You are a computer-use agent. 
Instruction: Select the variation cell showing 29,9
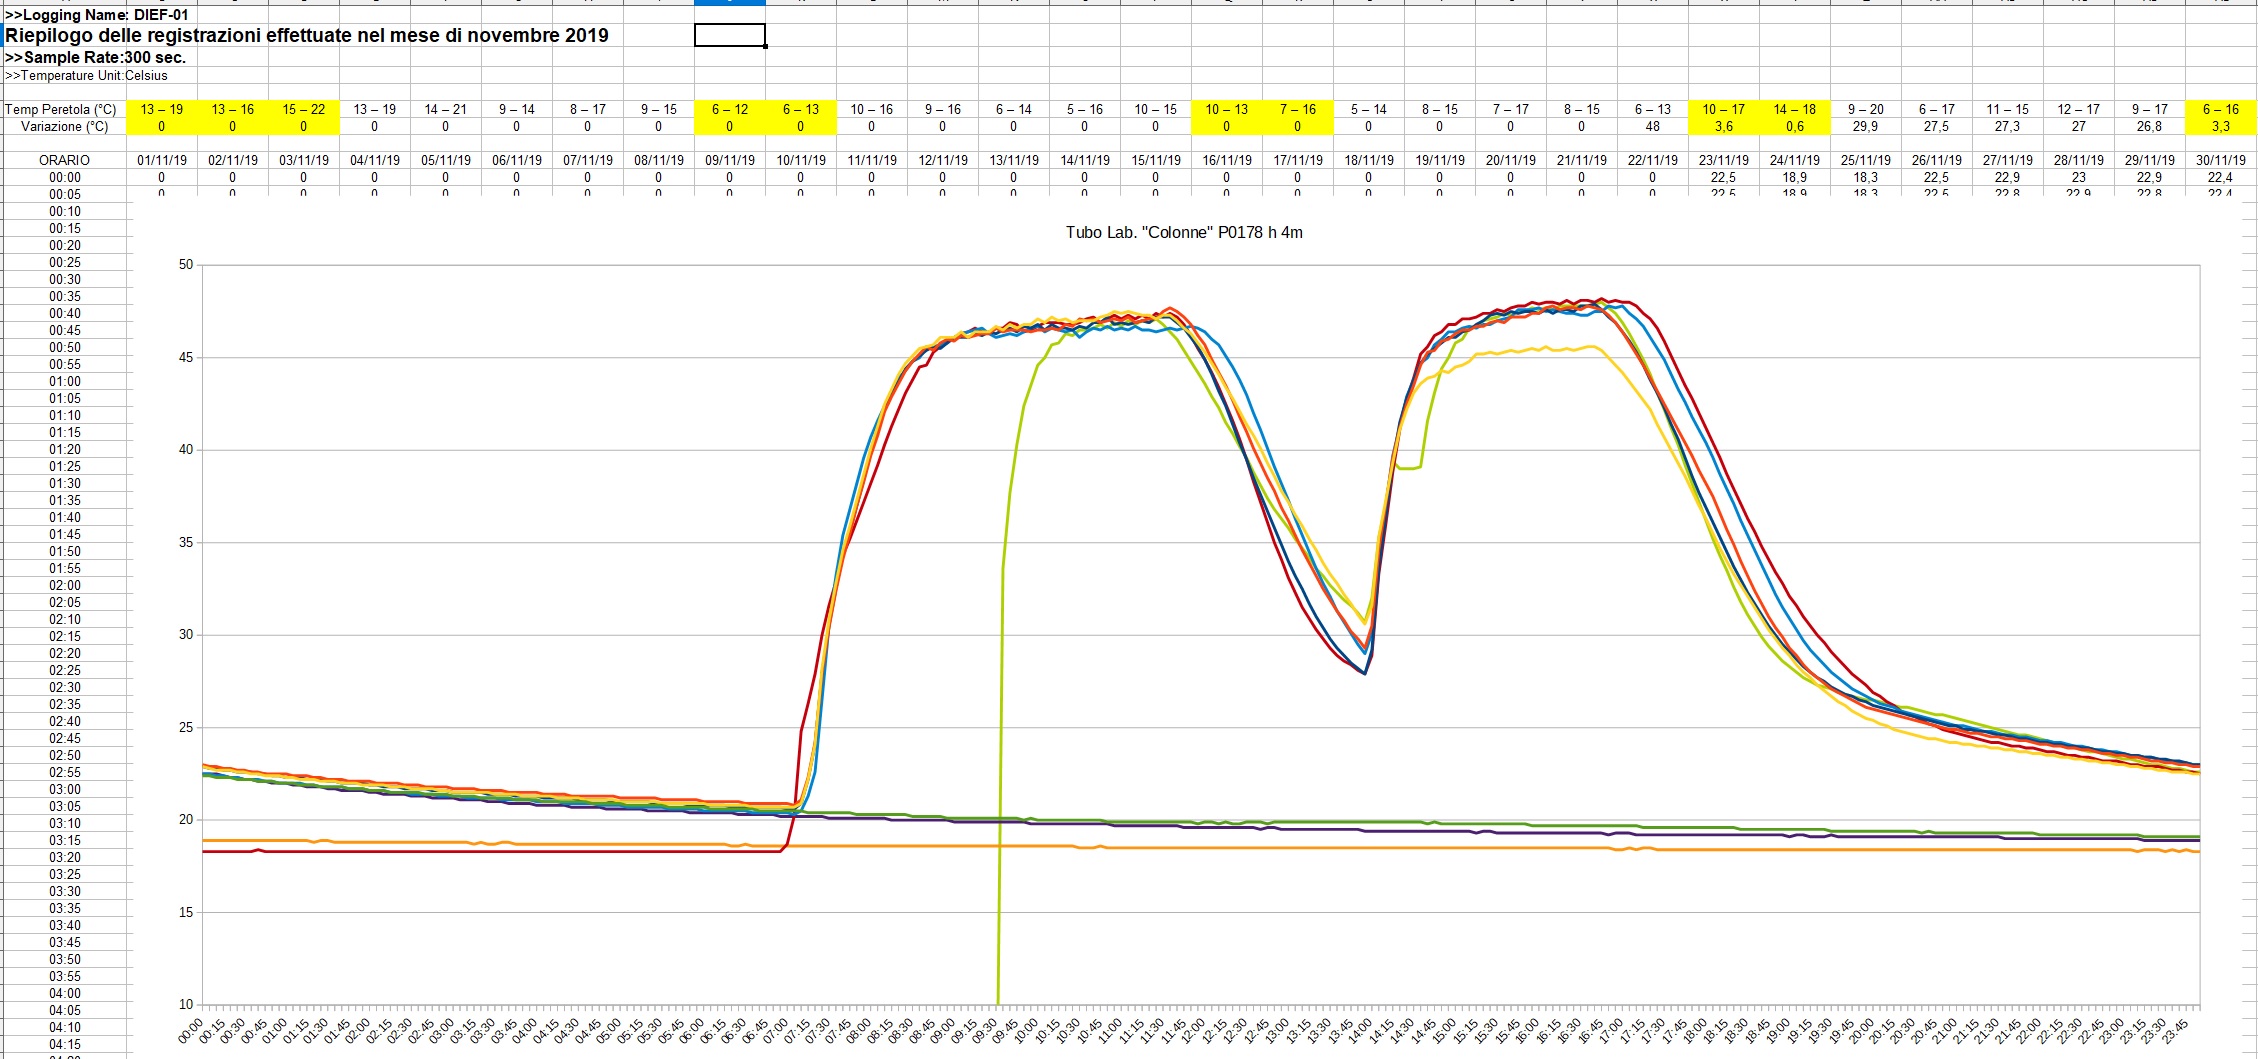click(1865, 127)
